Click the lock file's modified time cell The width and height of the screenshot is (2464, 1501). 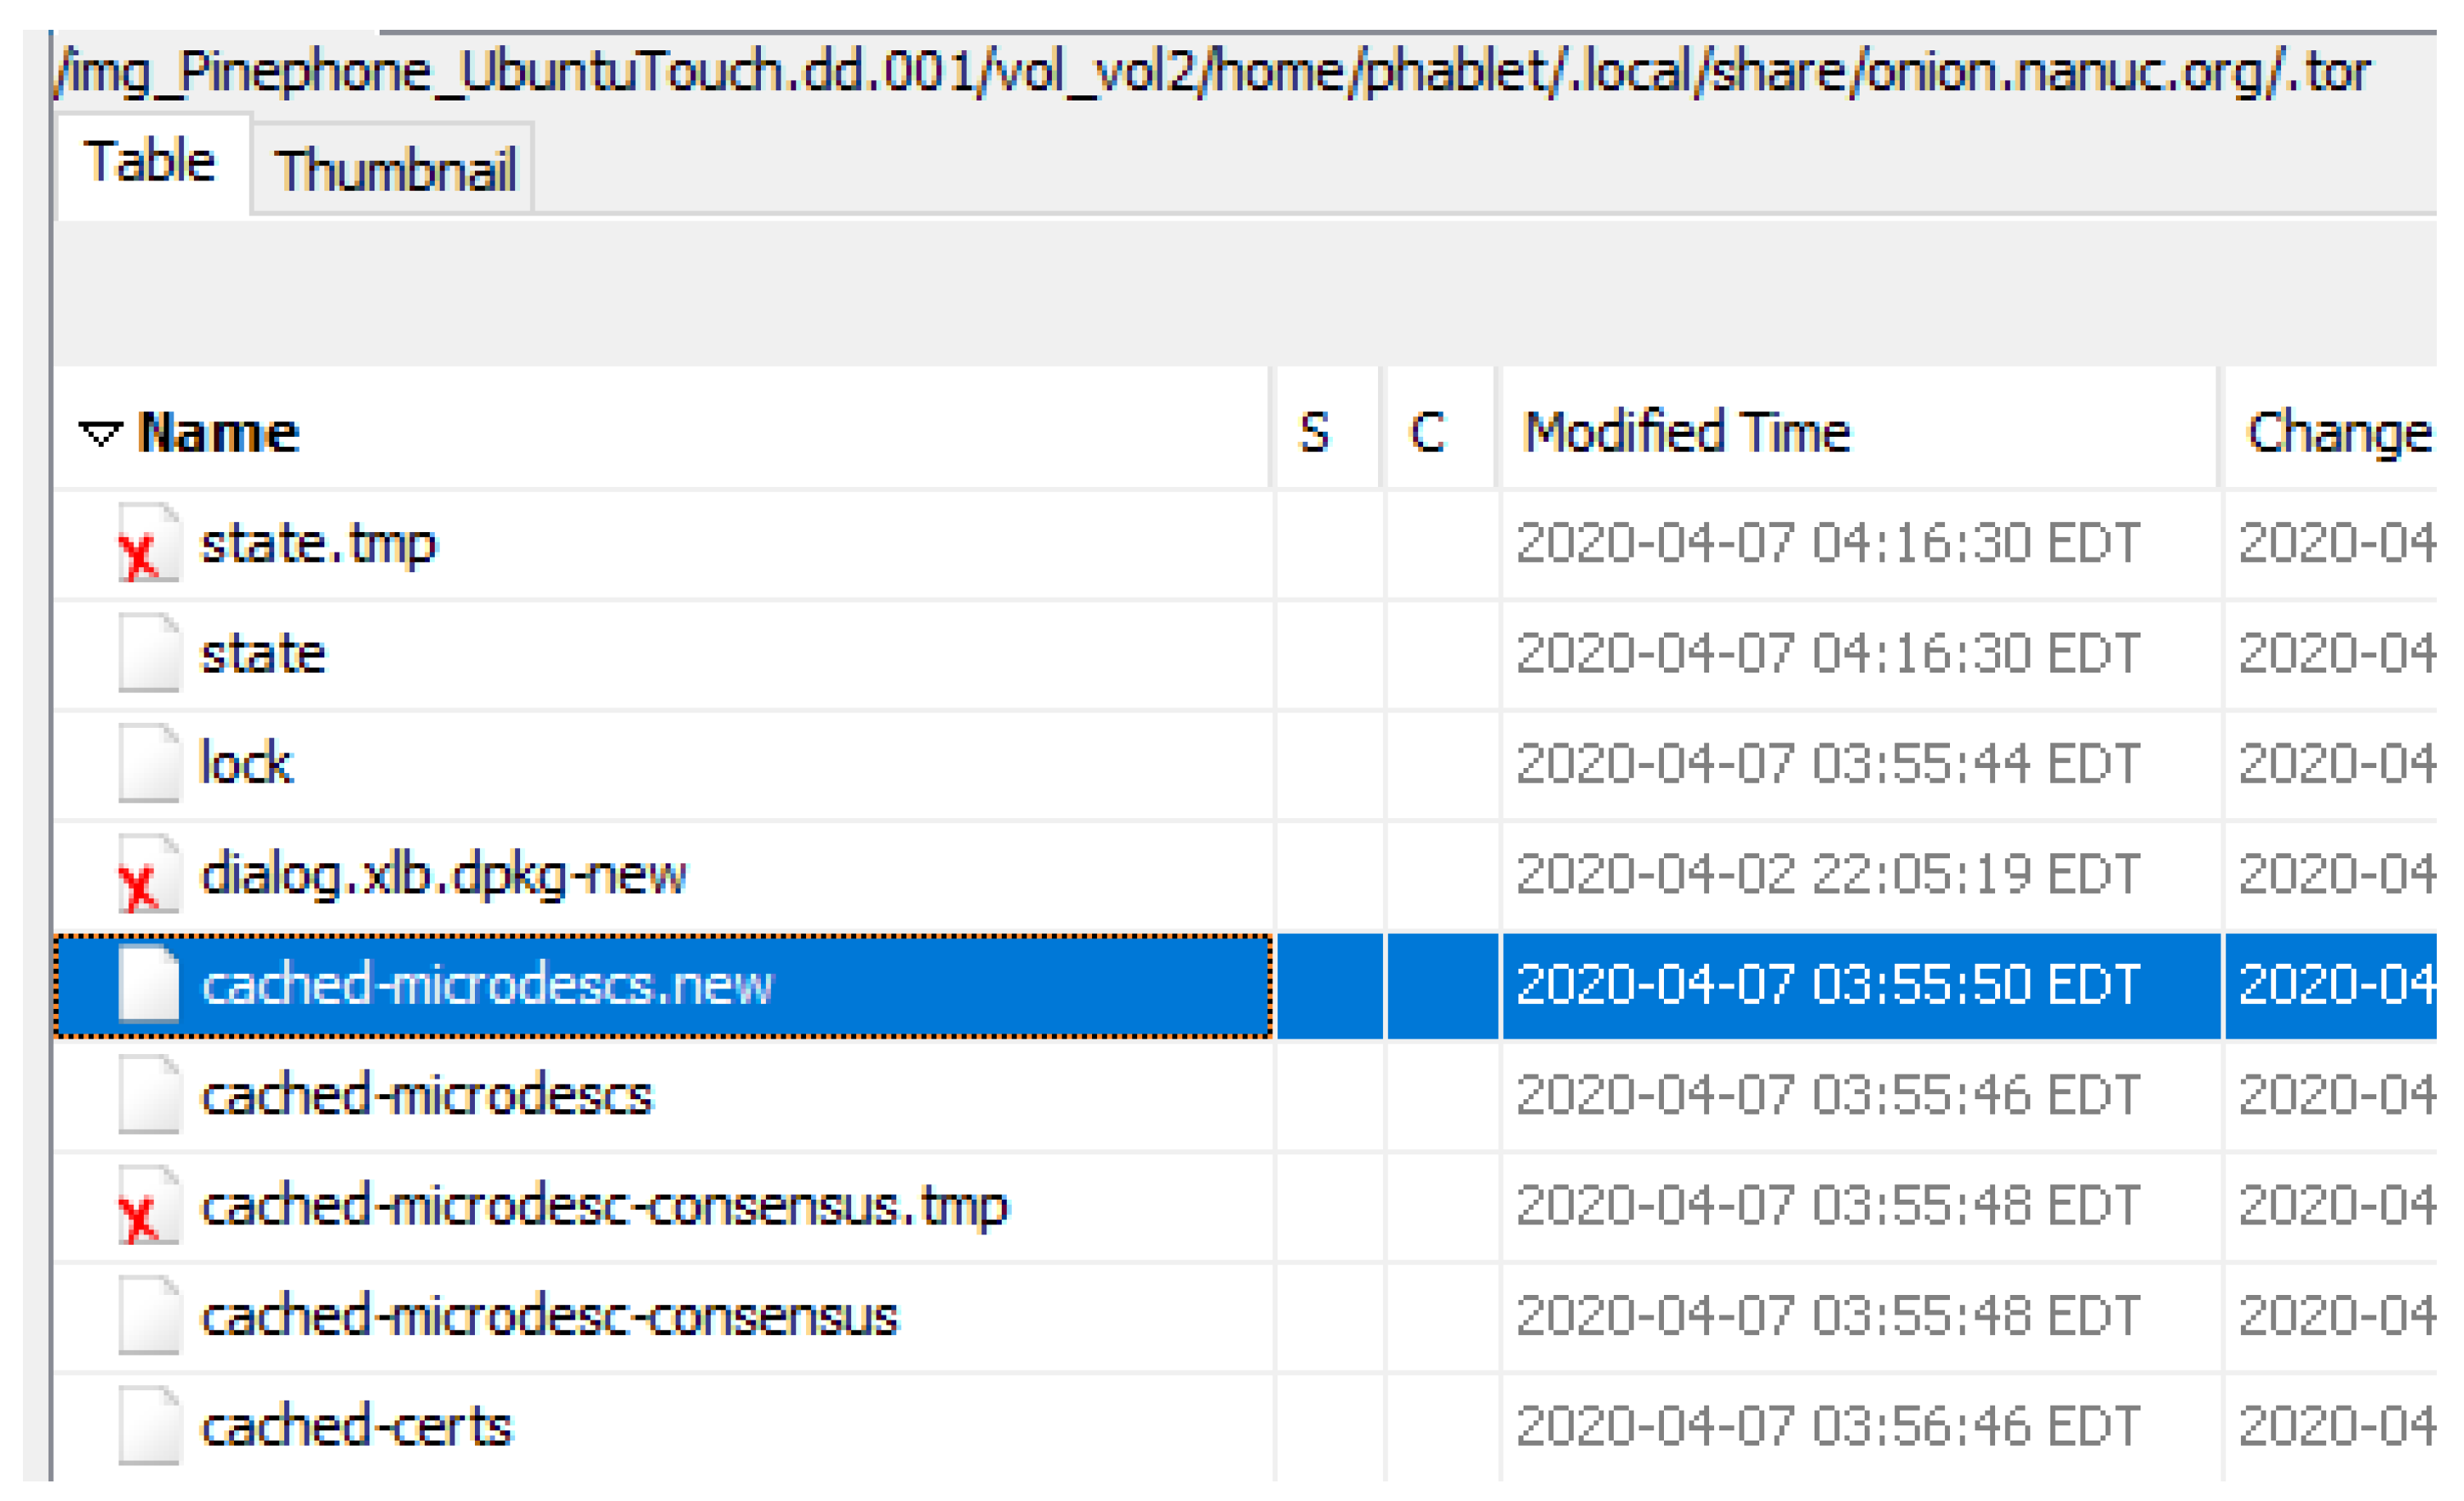click(x=1828, y=764)
